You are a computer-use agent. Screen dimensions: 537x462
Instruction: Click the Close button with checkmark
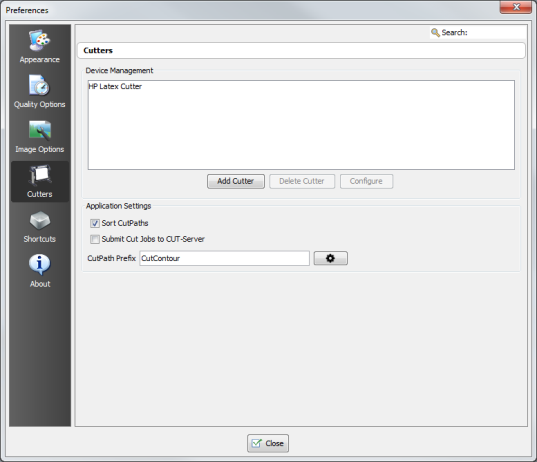point(268,443)
